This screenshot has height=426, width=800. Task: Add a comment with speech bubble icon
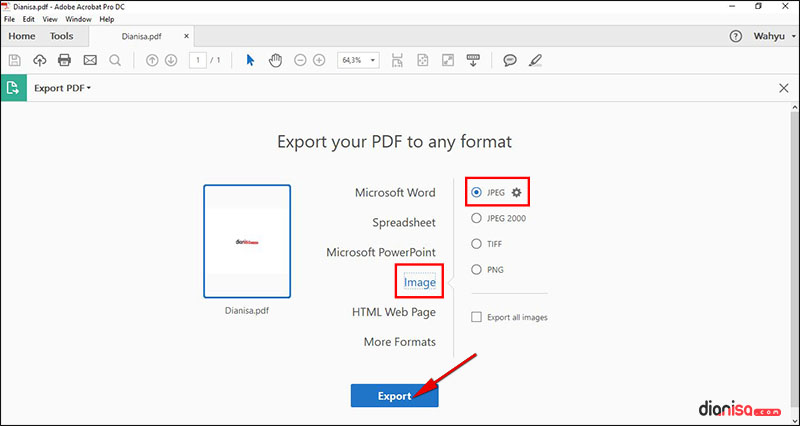point(510,60)
